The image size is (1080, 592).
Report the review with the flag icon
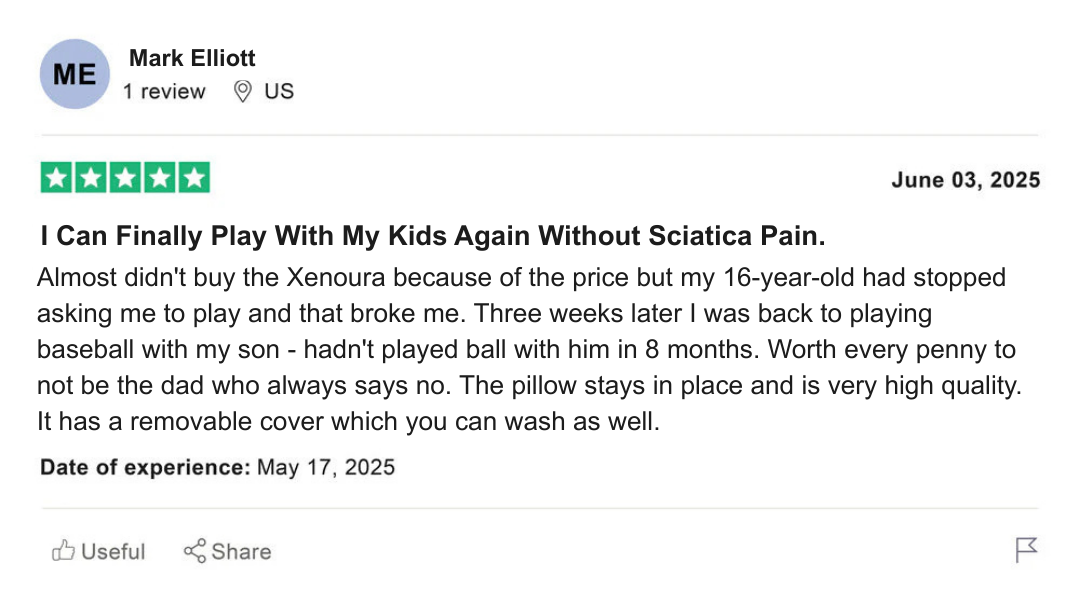coord(1026,549)
